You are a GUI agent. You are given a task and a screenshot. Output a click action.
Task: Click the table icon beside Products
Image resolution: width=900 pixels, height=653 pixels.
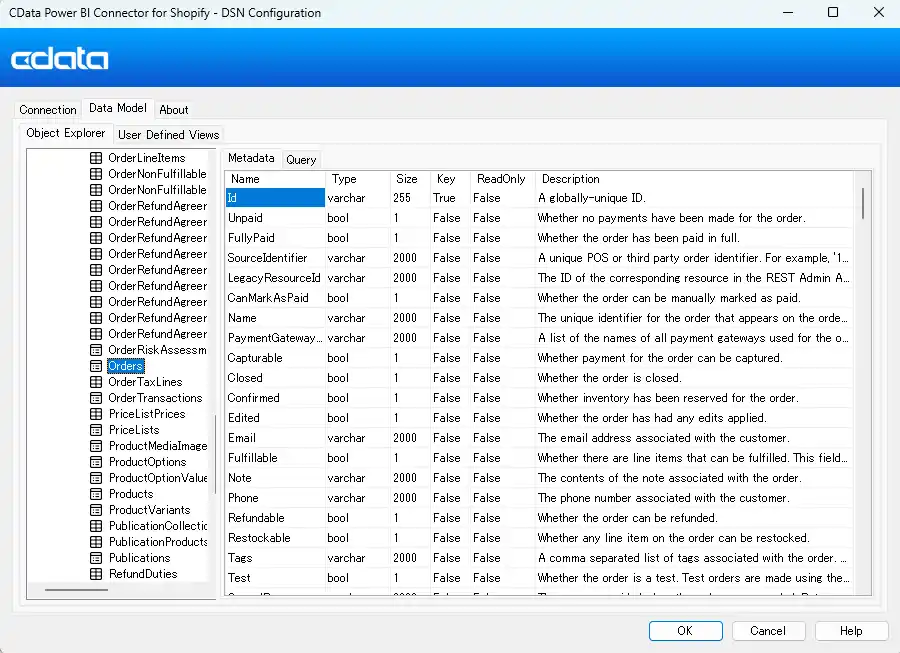pos(97,494)
